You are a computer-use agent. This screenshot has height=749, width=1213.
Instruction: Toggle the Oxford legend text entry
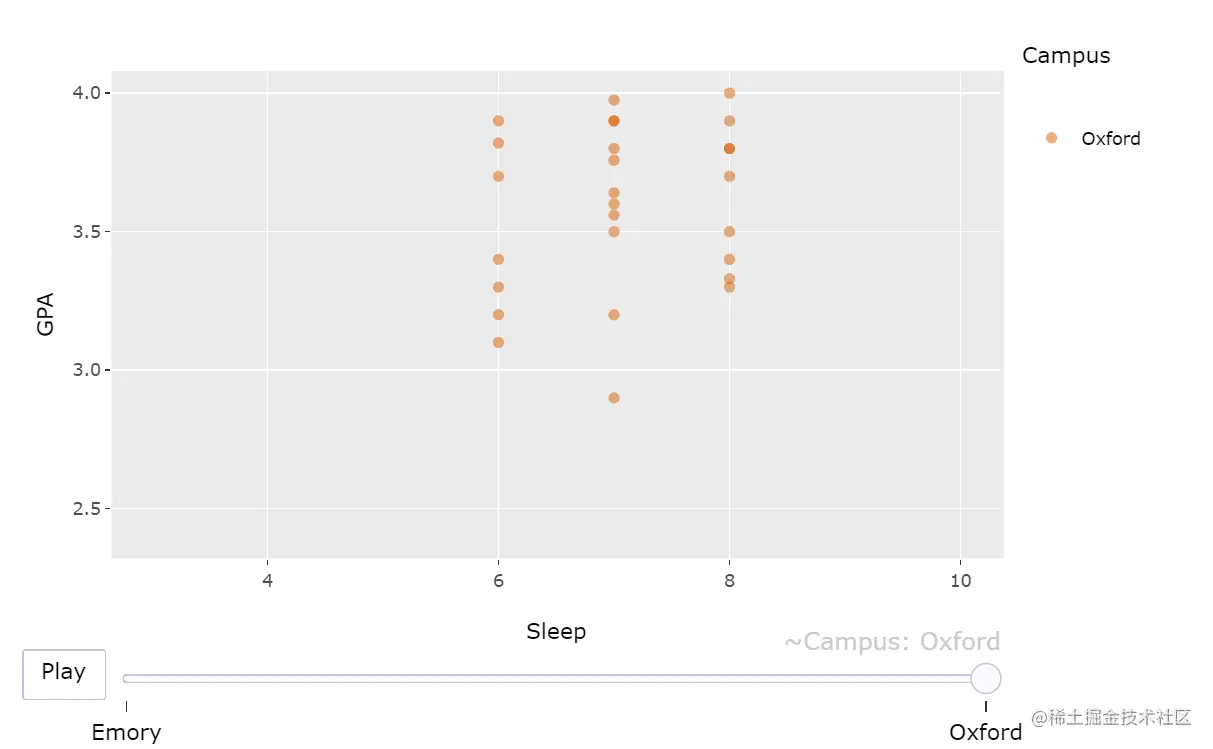coord(1110,139)
